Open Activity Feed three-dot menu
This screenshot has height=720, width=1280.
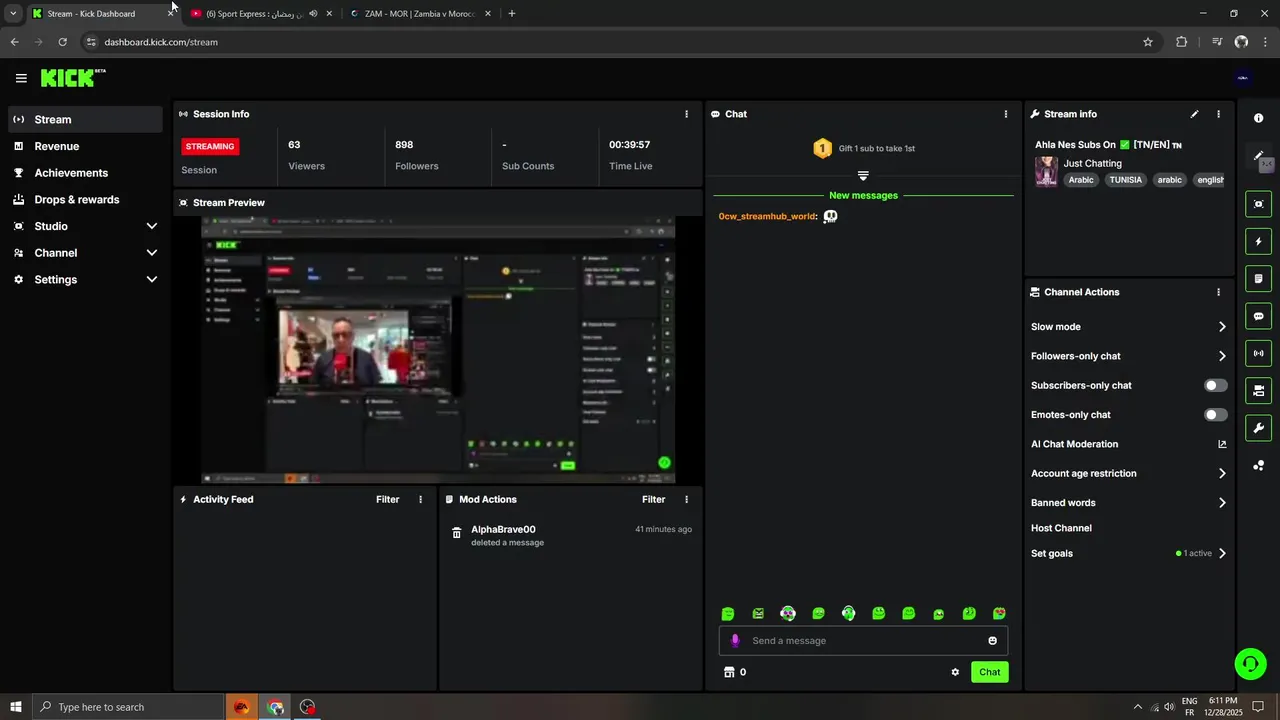click(420, 499)
